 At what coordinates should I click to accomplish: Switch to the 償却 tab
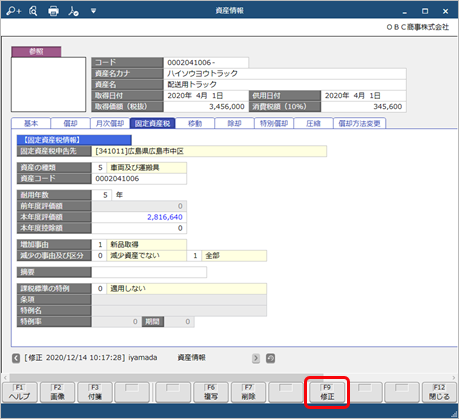[x=70, y=123]
